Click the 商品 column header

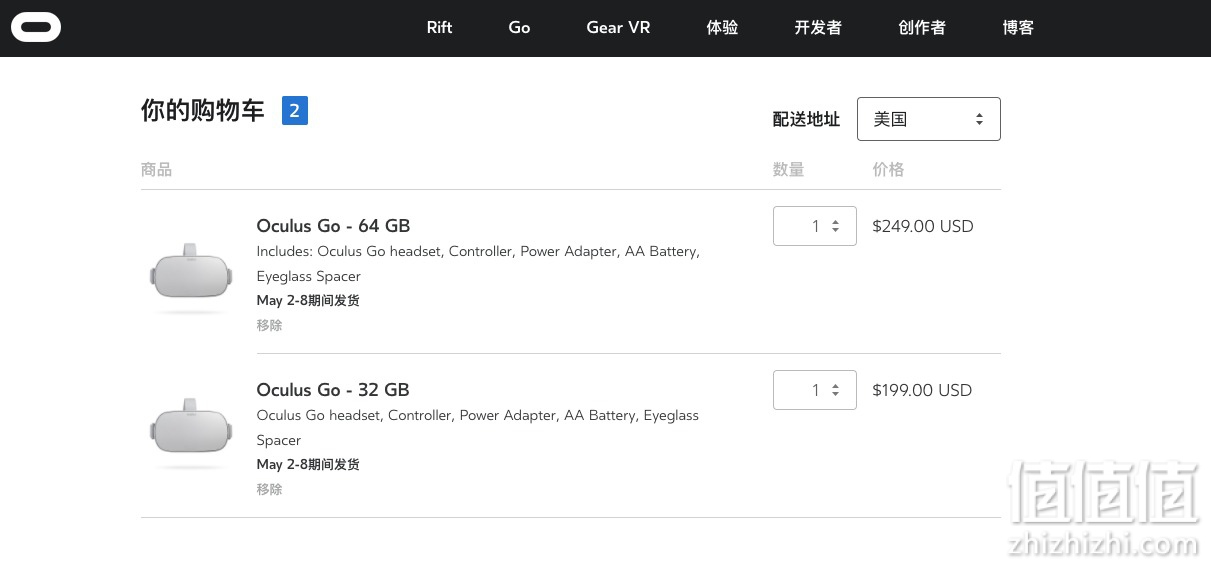pyautogui.click(x=157, y=170)
